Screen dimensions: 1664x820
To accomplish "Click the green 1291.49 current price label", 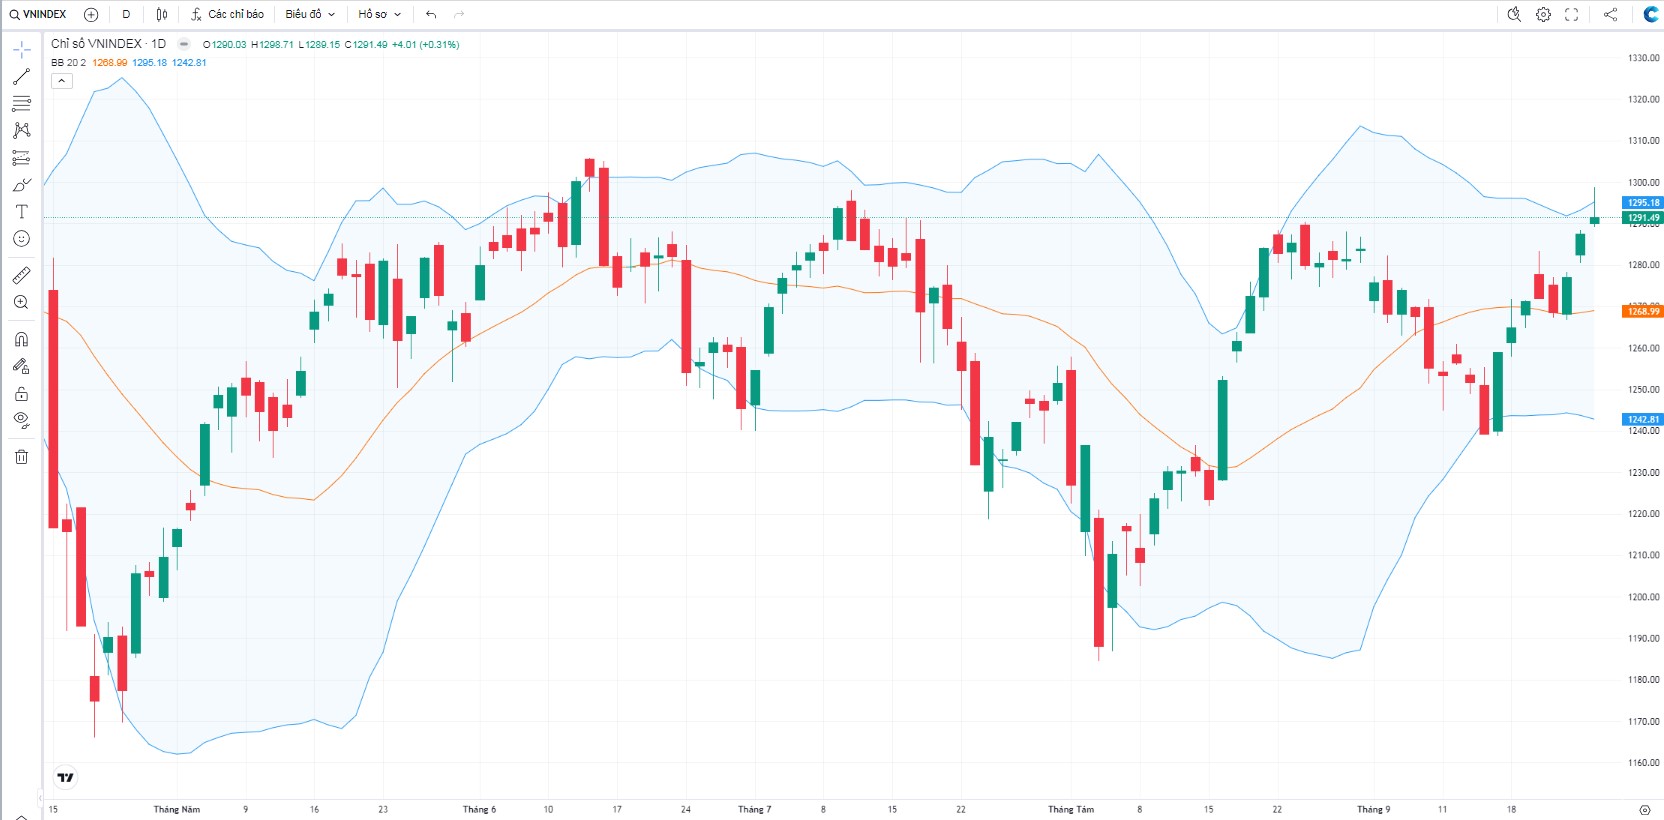I will tap(1642, 217).
